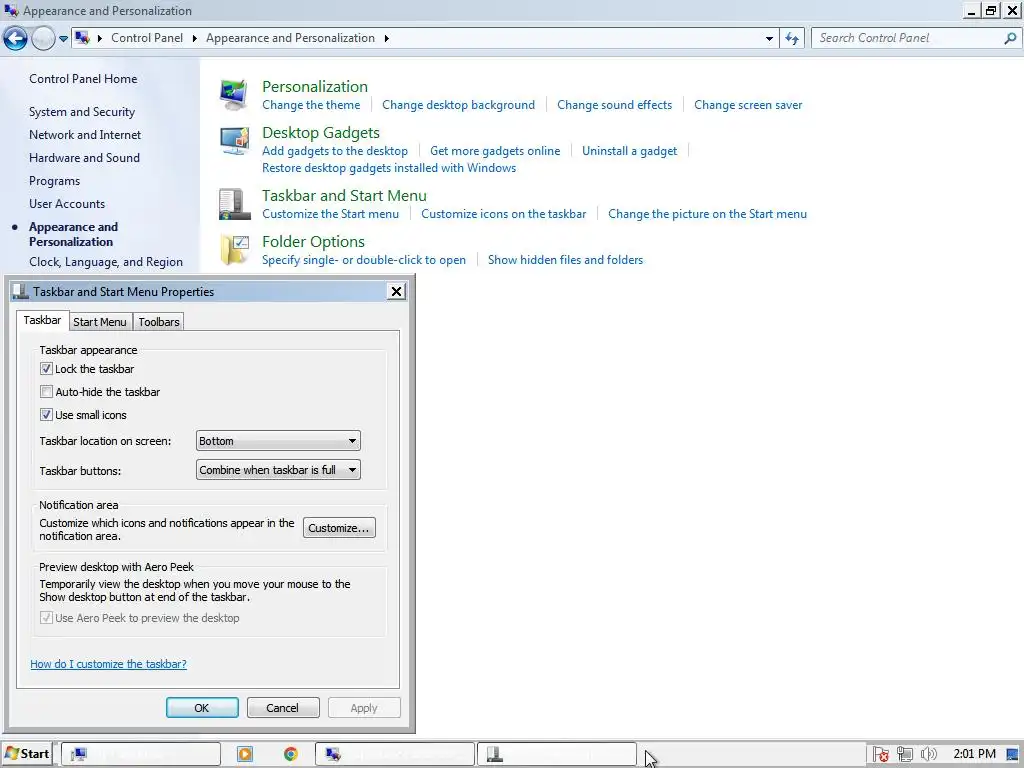Expand arrow after Appearance and Personalization breadcrumb
This screenshot has width=1024, height=768.
tap(387, 39)
